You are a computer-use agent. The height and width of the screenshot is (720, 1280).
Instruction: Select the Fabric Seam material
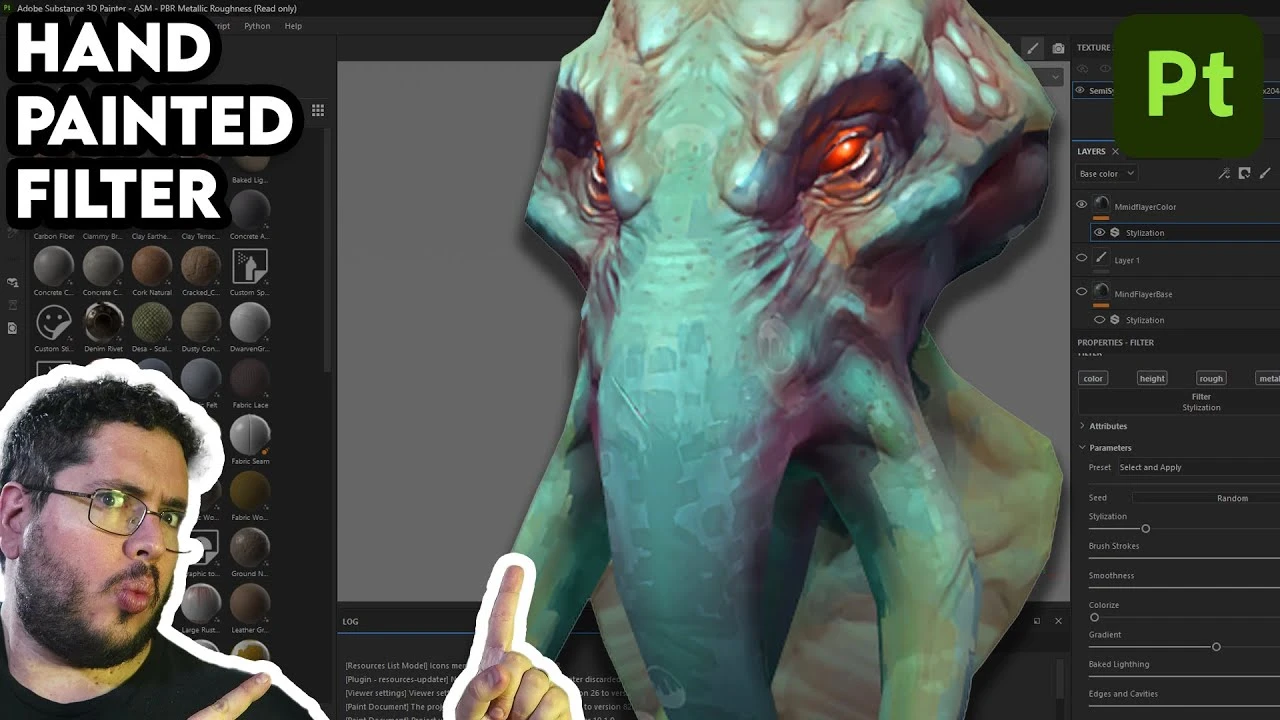point(249,434)
